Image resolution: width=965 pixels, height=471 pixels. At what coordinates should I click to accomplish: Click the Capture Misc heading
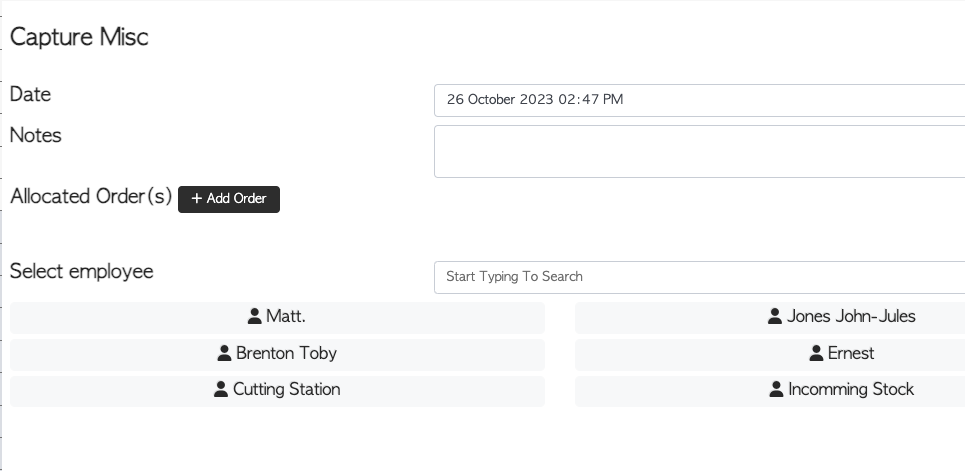79,37
